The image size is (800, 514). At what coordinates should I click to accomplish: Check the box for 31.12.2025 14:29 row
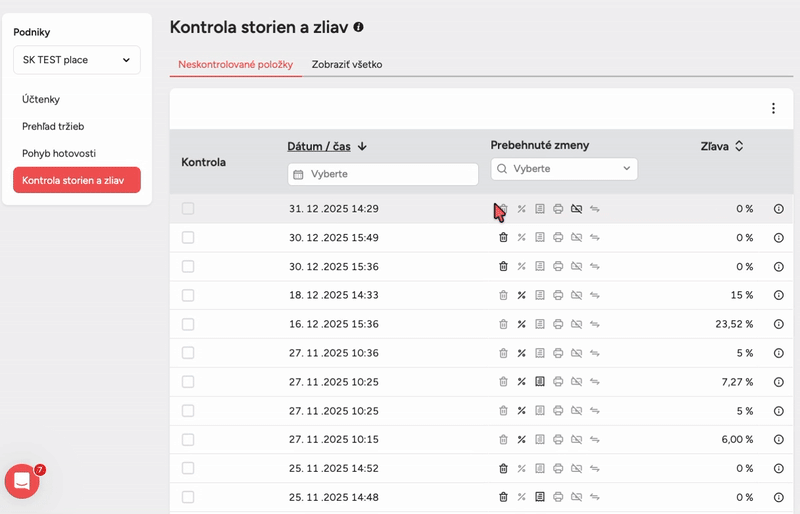click(x=188, y=209)
